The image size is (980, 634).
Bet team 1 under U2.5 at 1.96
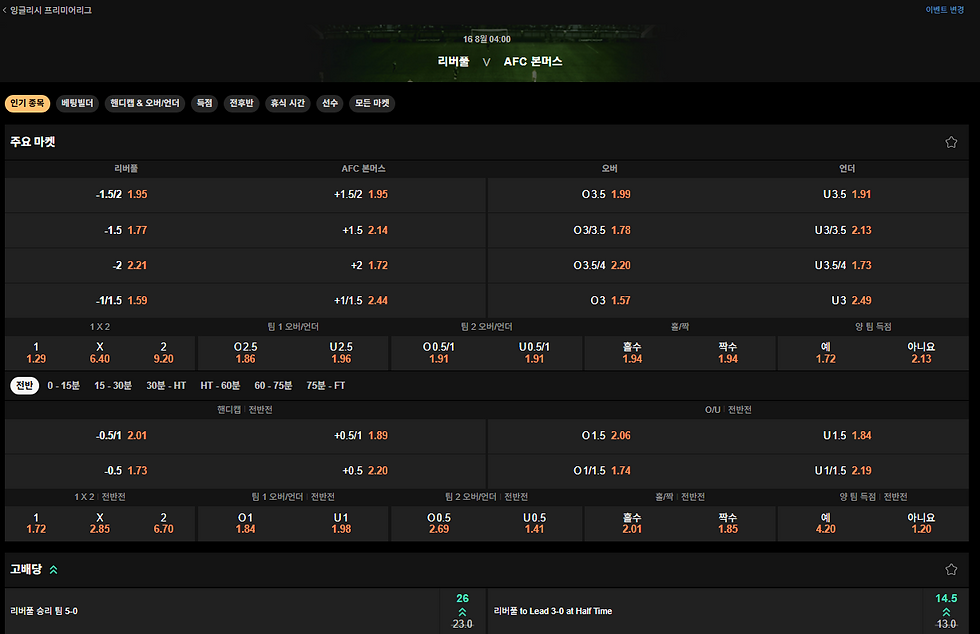tap(341, 353)
